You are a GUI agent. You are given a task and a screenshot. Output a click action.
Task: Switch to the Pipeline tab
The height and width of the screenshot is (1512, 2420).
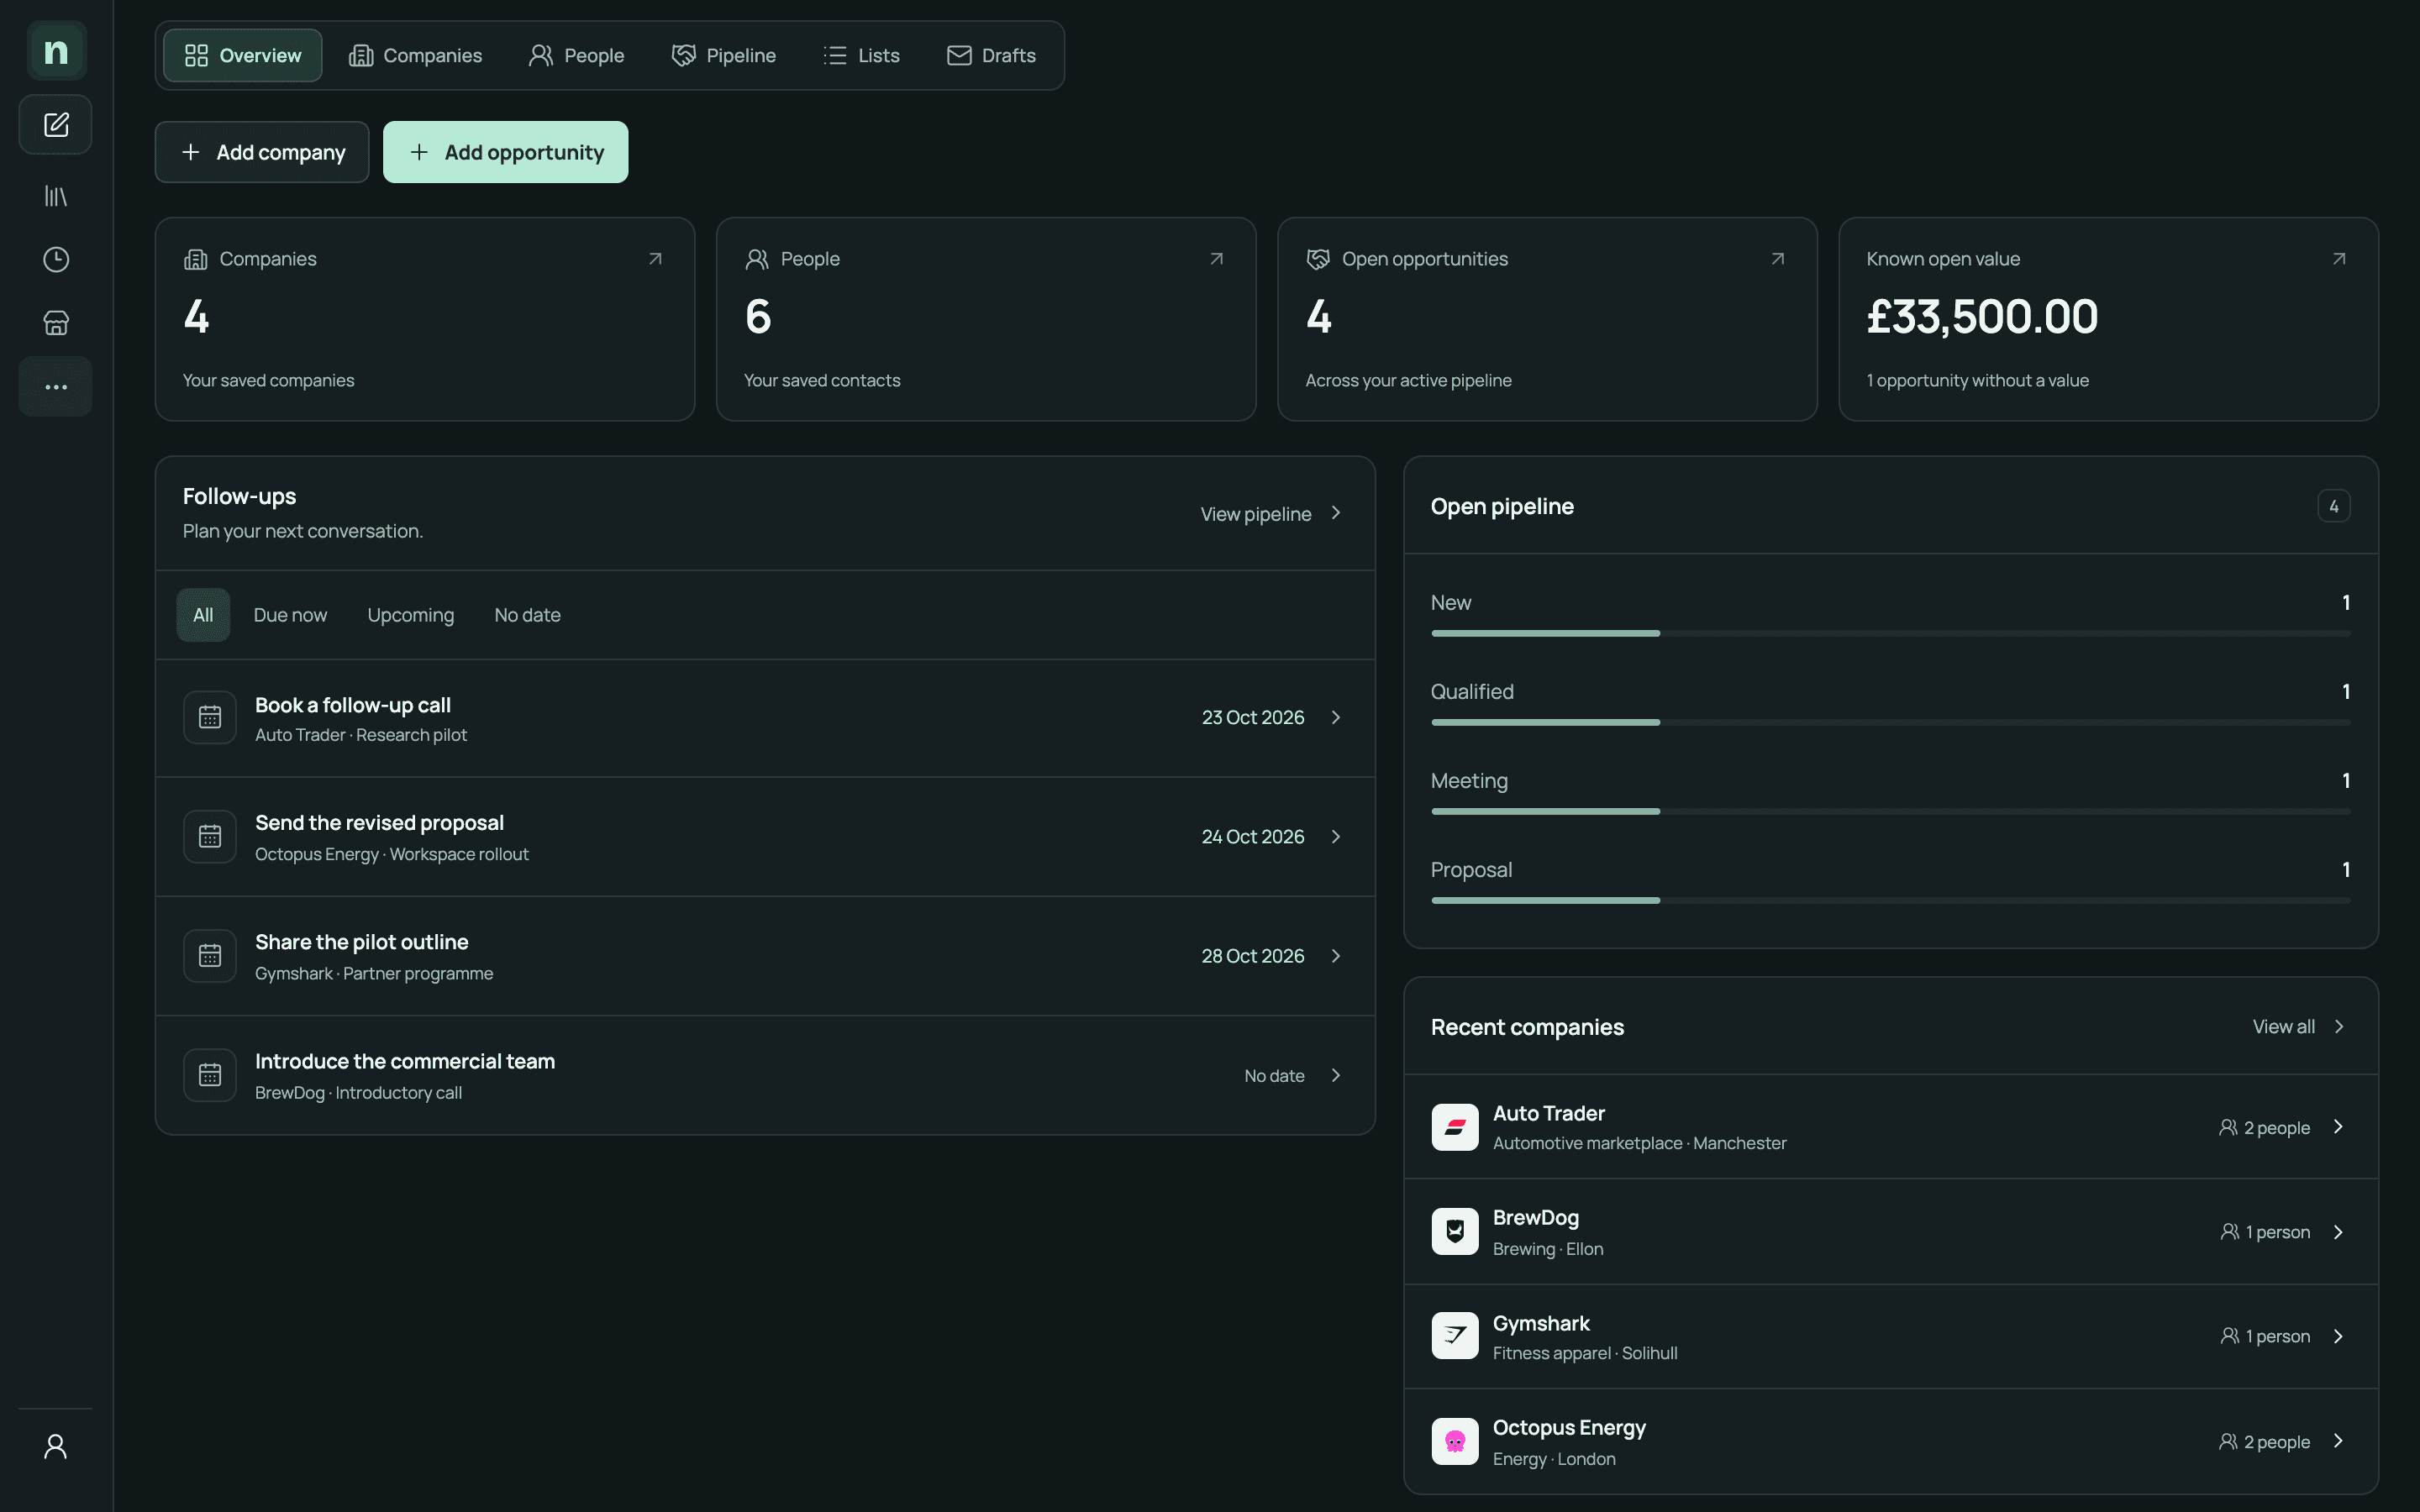point(723,55)
